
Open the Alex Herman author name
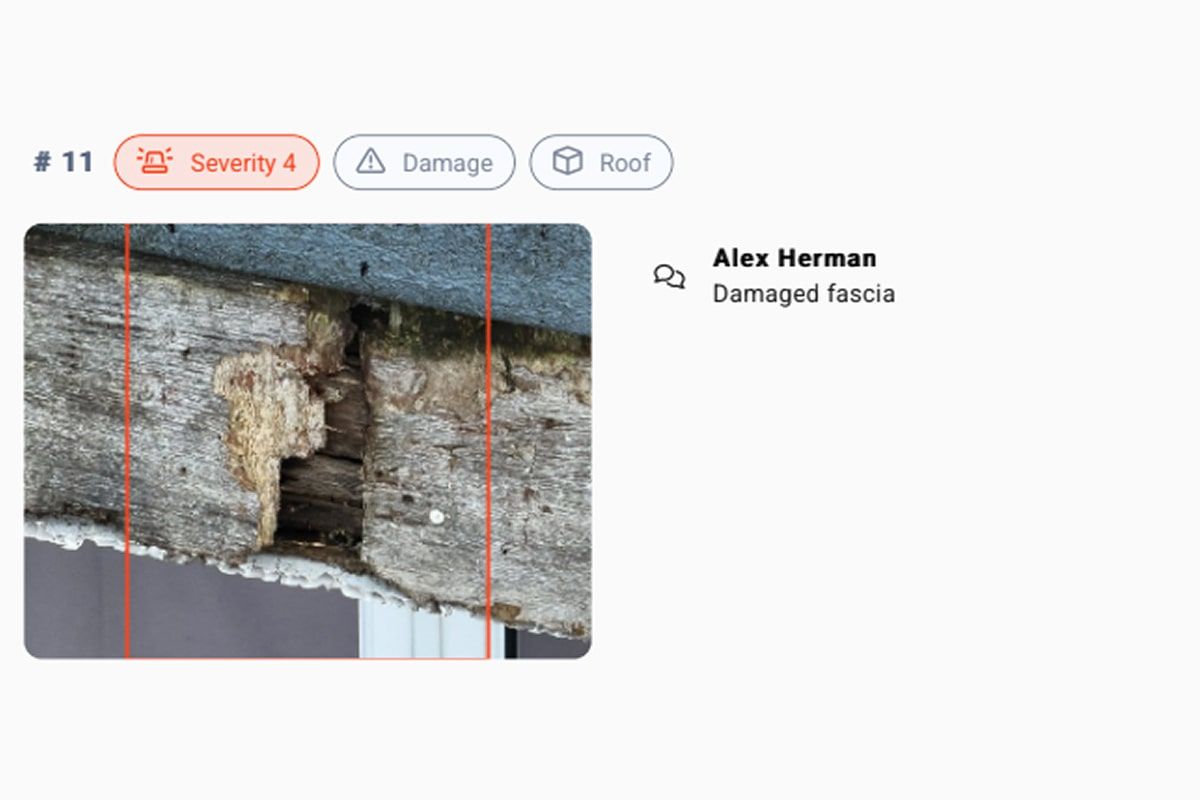[x=794, y=258]
